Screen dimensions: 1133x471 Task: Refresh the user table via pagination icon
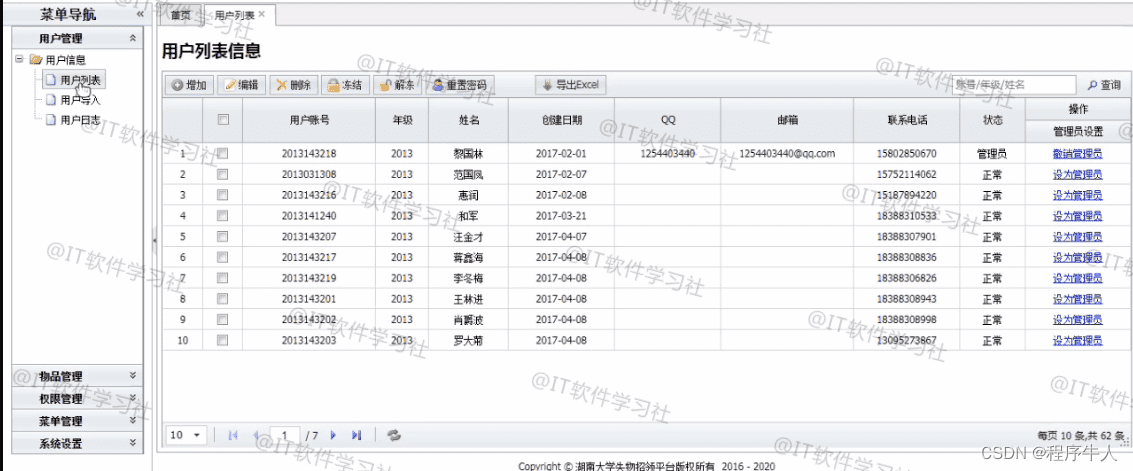click(394, 435)
